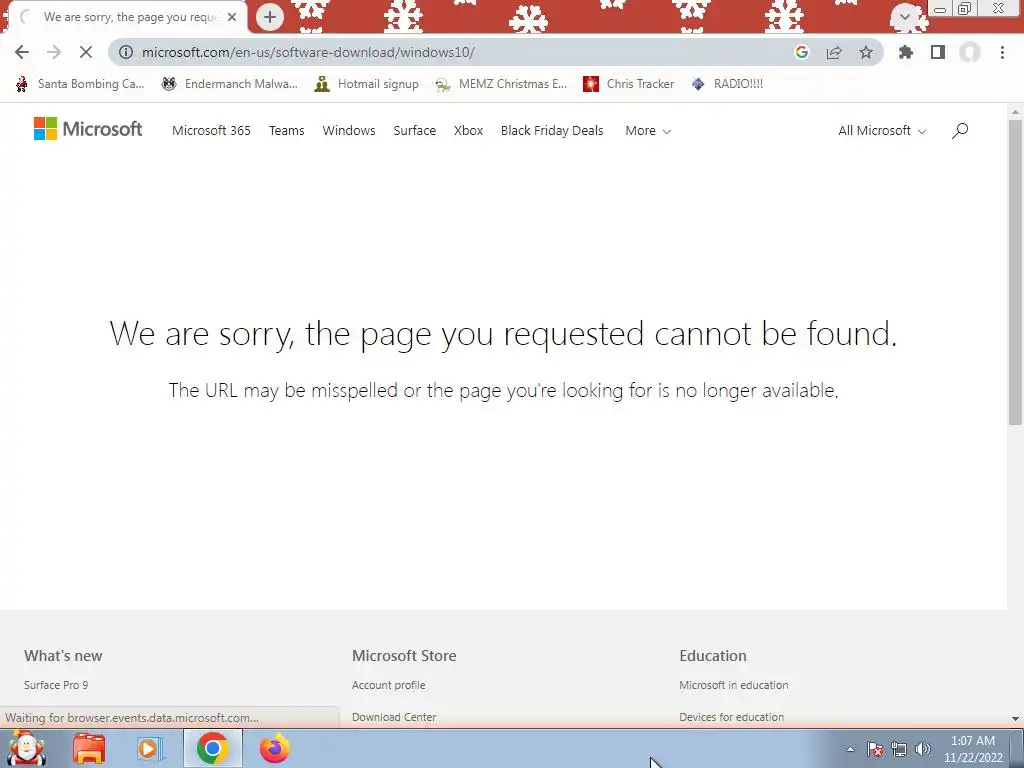Expand the More dropdown
This screenshot has height=768, width=1024.
point(648,131)
